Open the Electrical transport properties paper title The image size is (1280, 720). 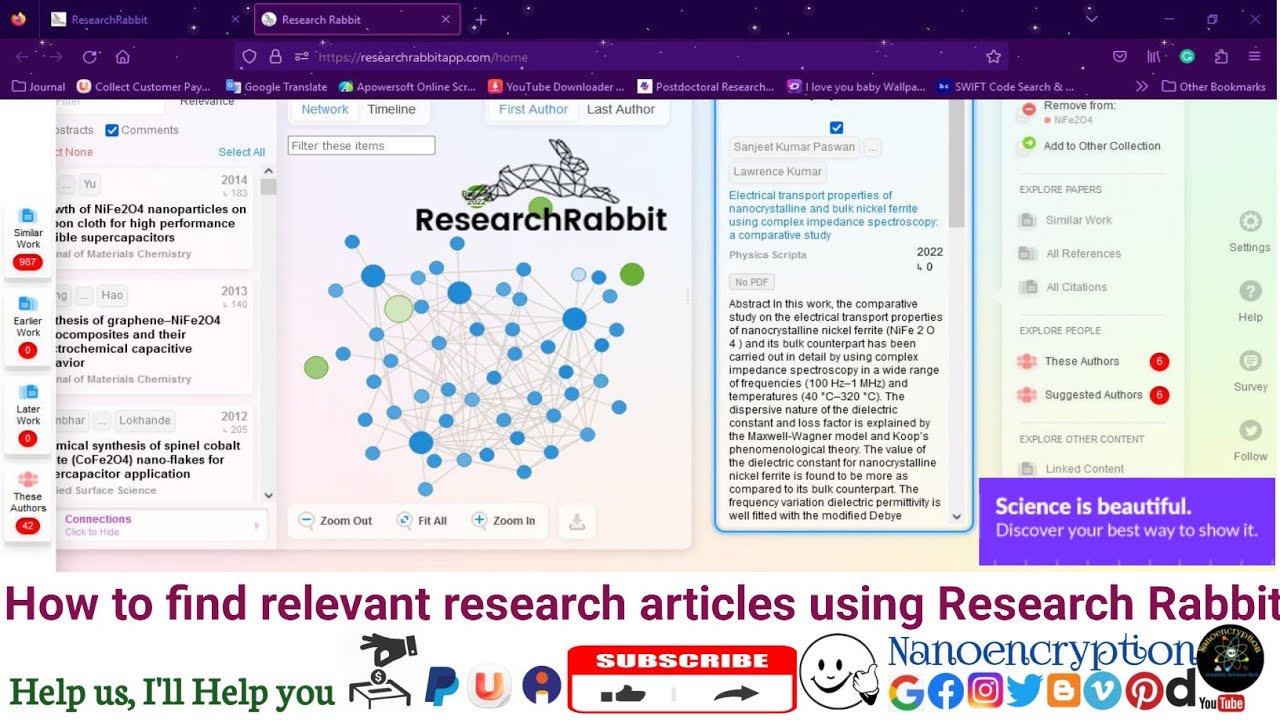[833, 215]
